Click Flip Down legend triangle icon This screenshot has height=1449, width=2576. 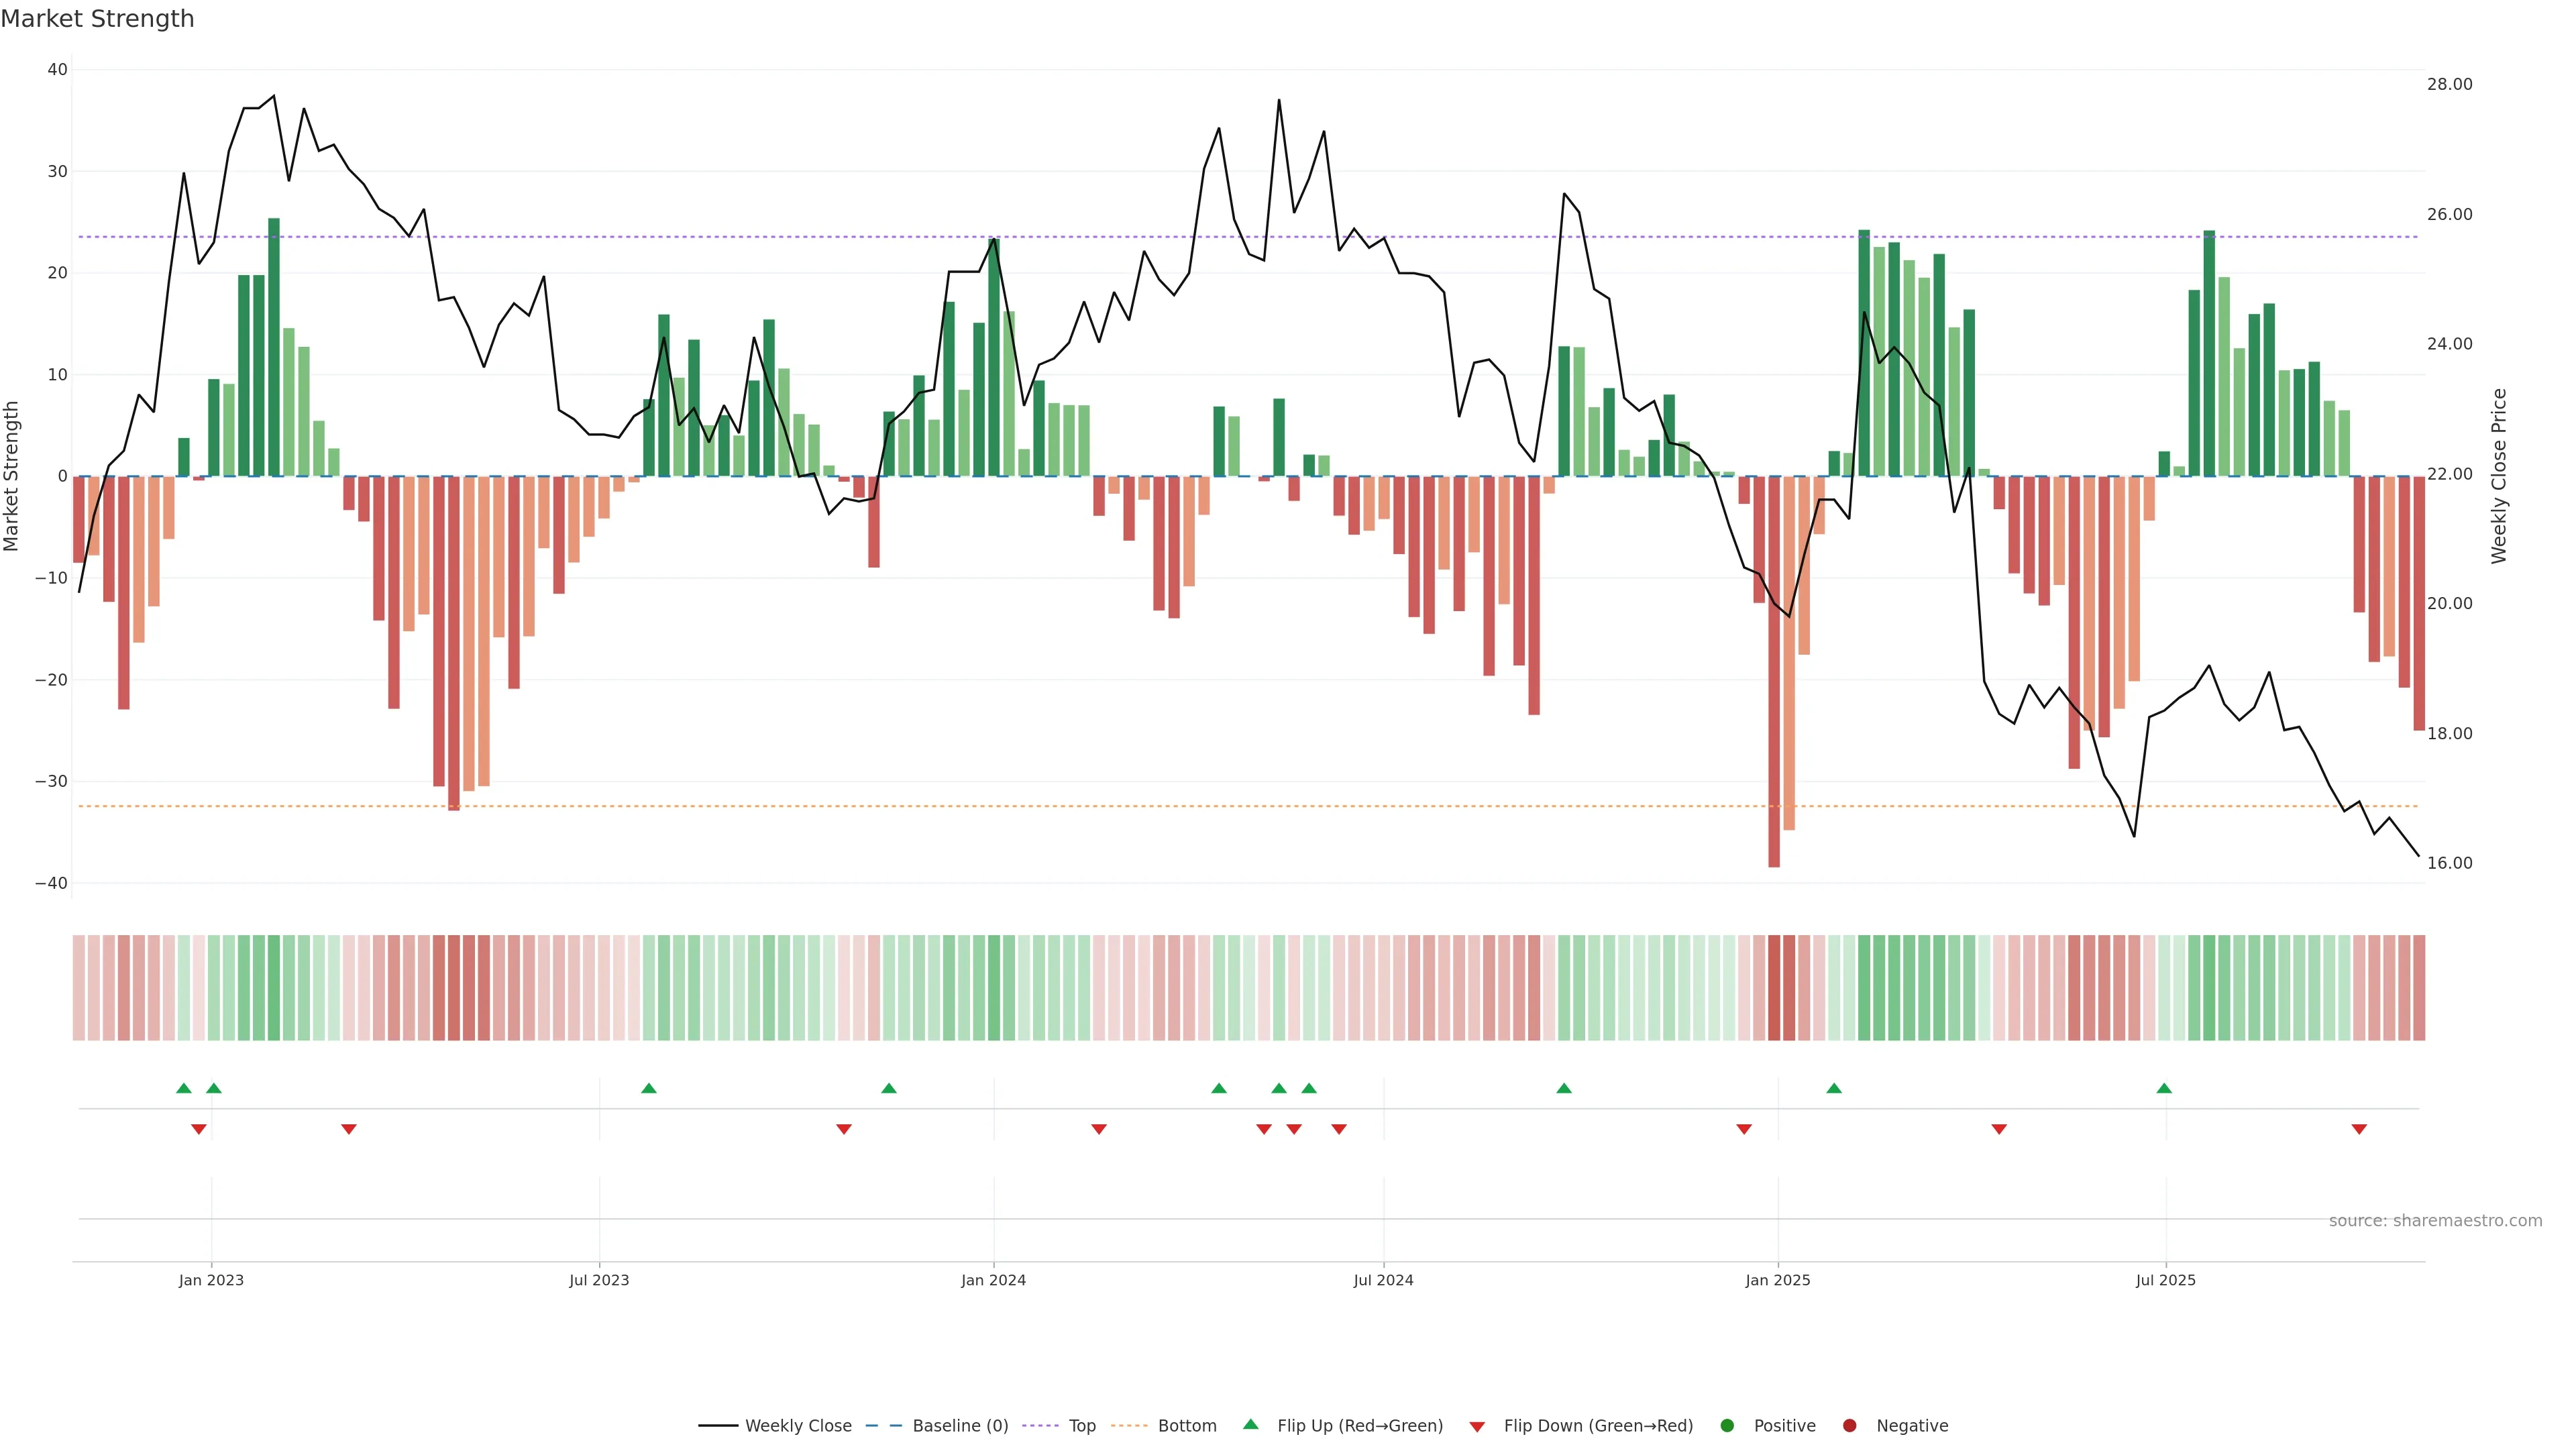pyautogui.click(x=1477, y=1426)
